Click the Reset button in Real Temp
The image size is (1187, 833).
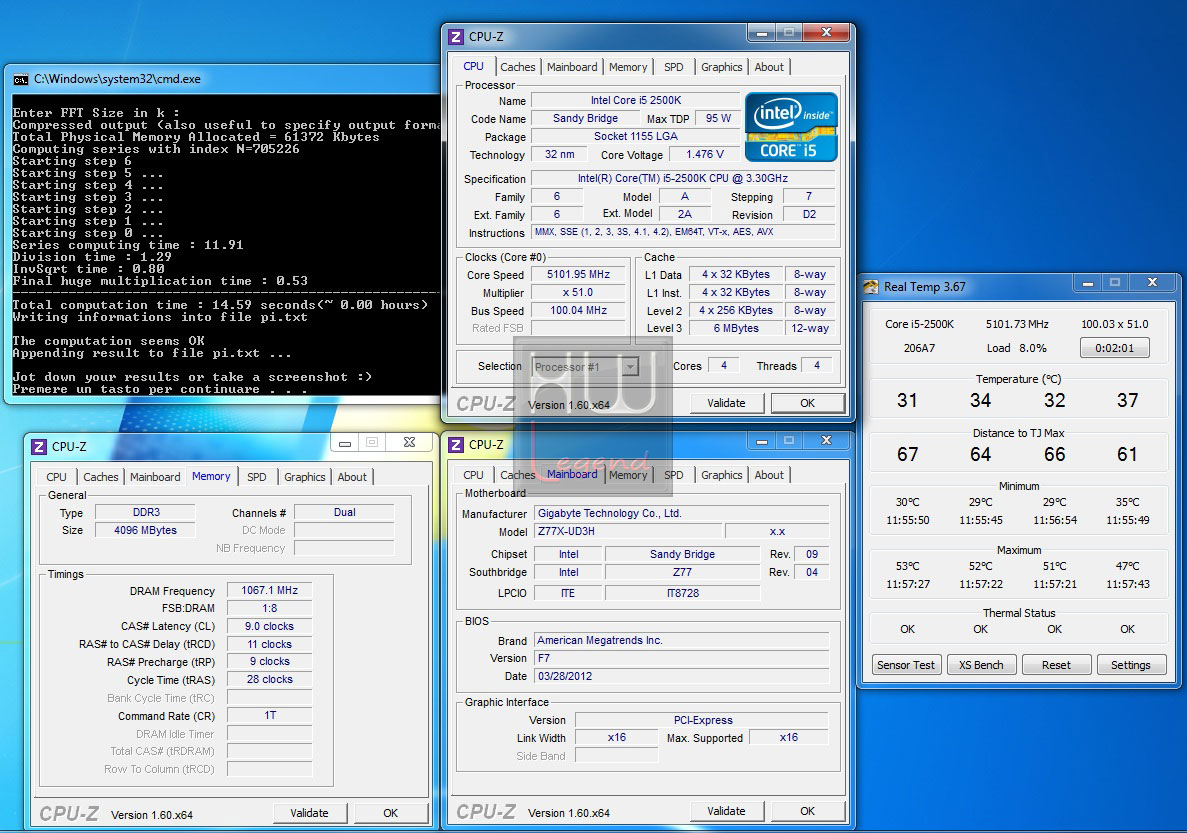click(x=1056, y=665)
